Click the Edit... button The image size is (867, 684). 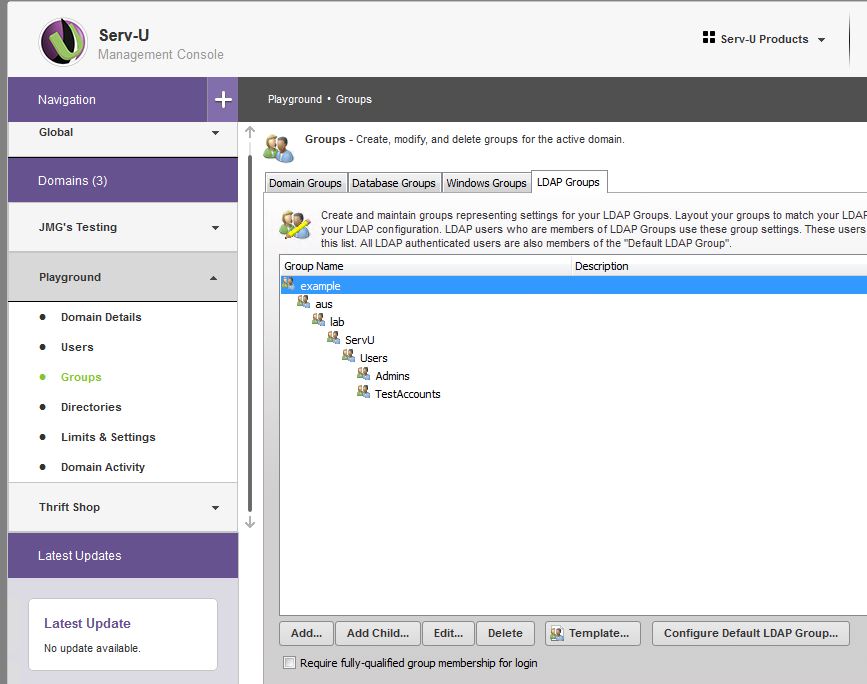pyautogui.click(x=448, y=633)
